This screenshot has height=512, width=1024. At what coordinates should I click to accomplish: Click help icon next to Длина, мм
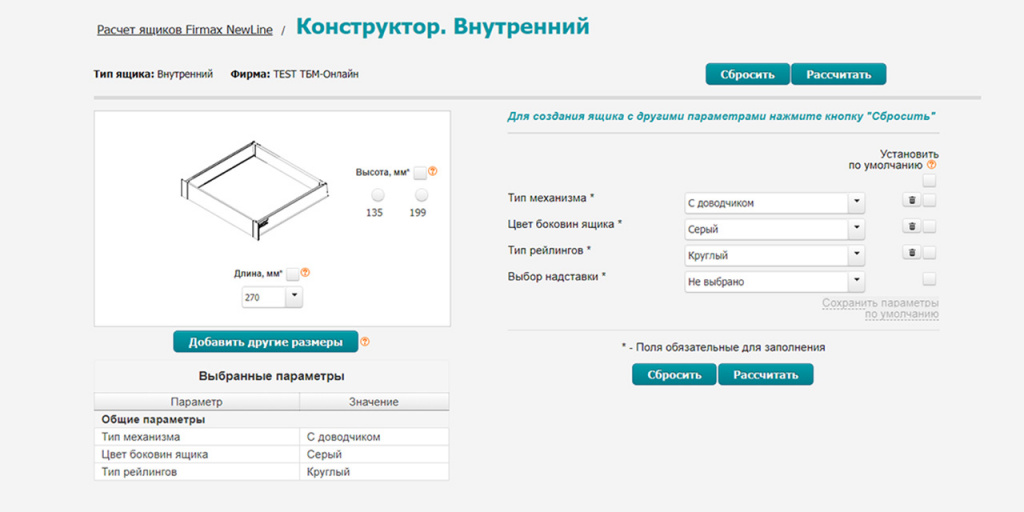coord(305,272)
